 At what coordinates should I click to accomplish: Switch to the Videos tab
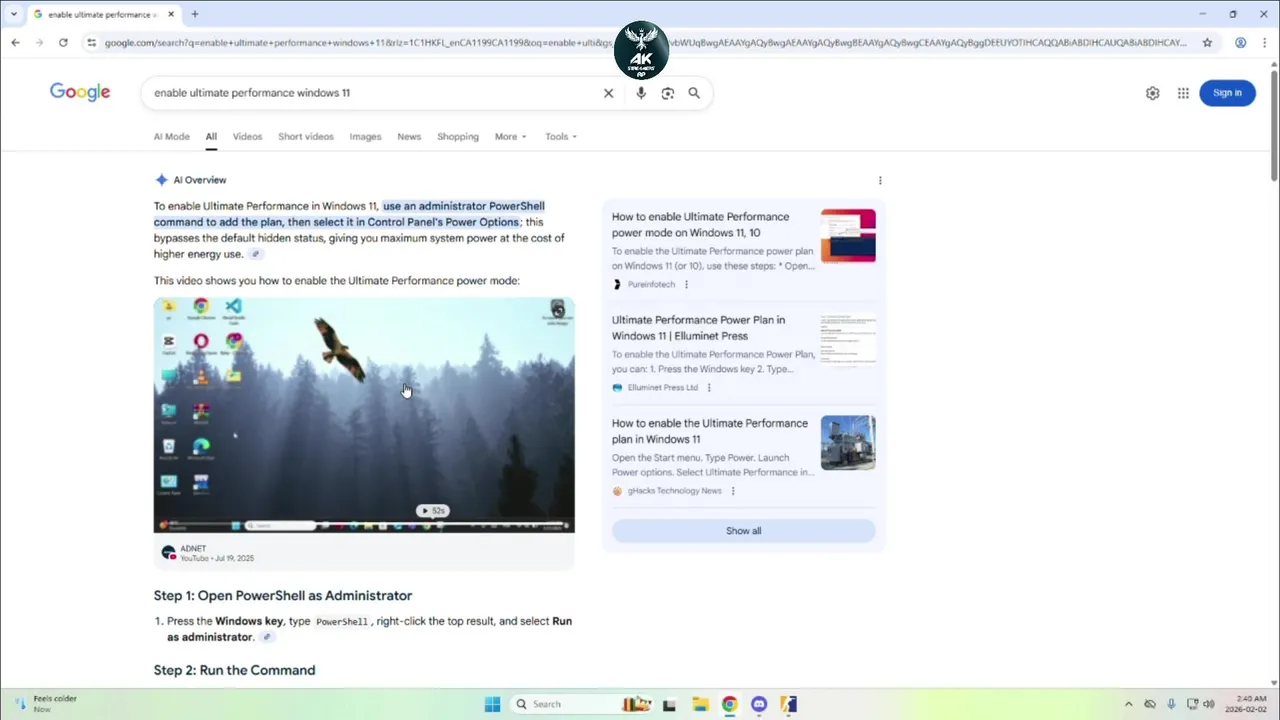tap(247, 137)
